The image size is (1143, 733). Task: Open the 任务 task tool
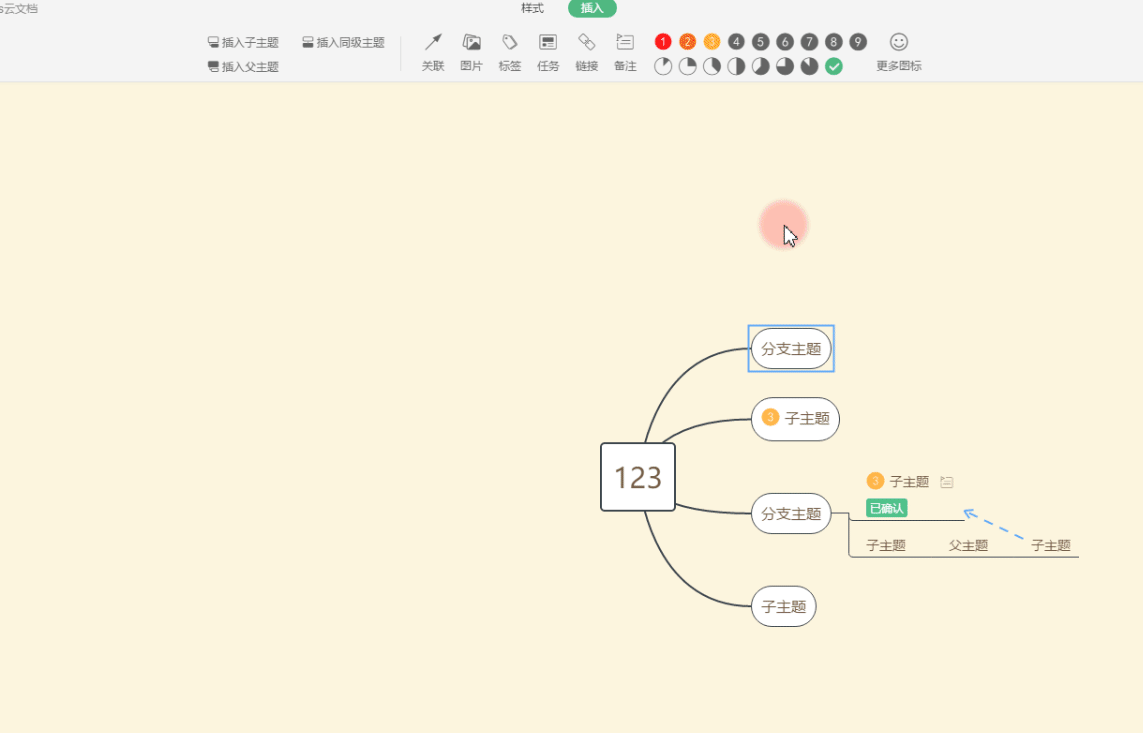point(547,52)
